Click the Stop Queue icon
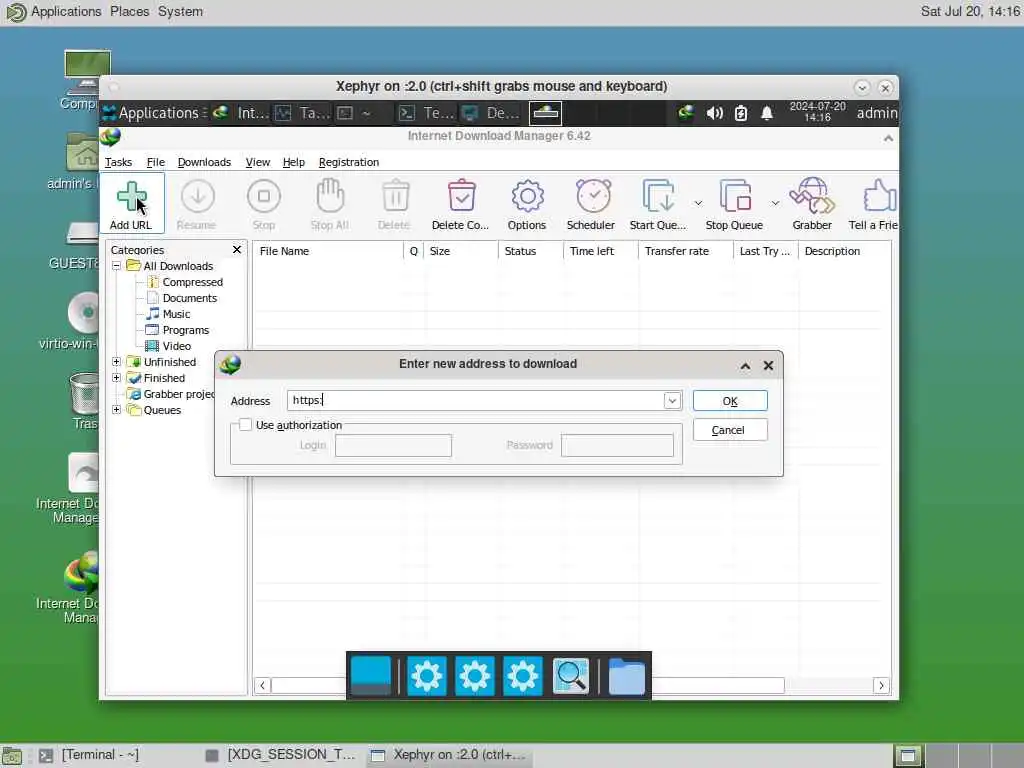The image size is (1024, 768). point(735,195)
